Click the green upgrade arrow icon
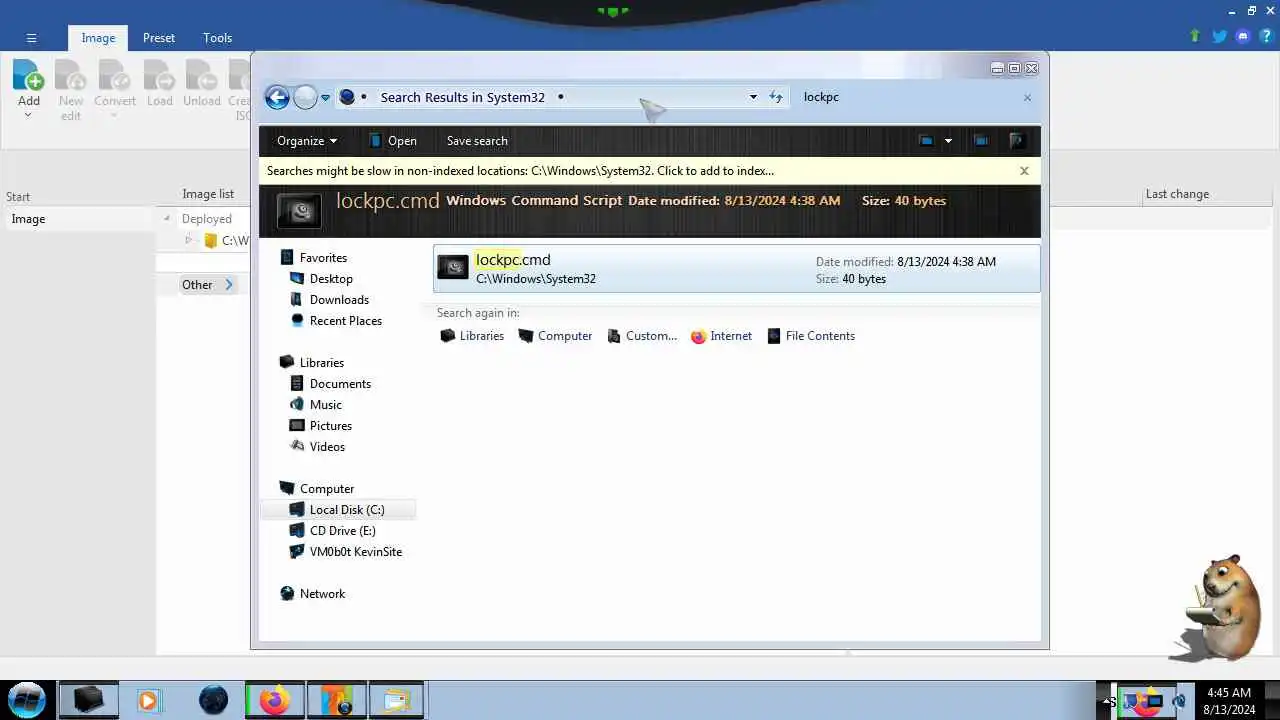Image resolution: width=1280 pixels, height=720 pixels. pyautogui.click(x=1194, y=36)
